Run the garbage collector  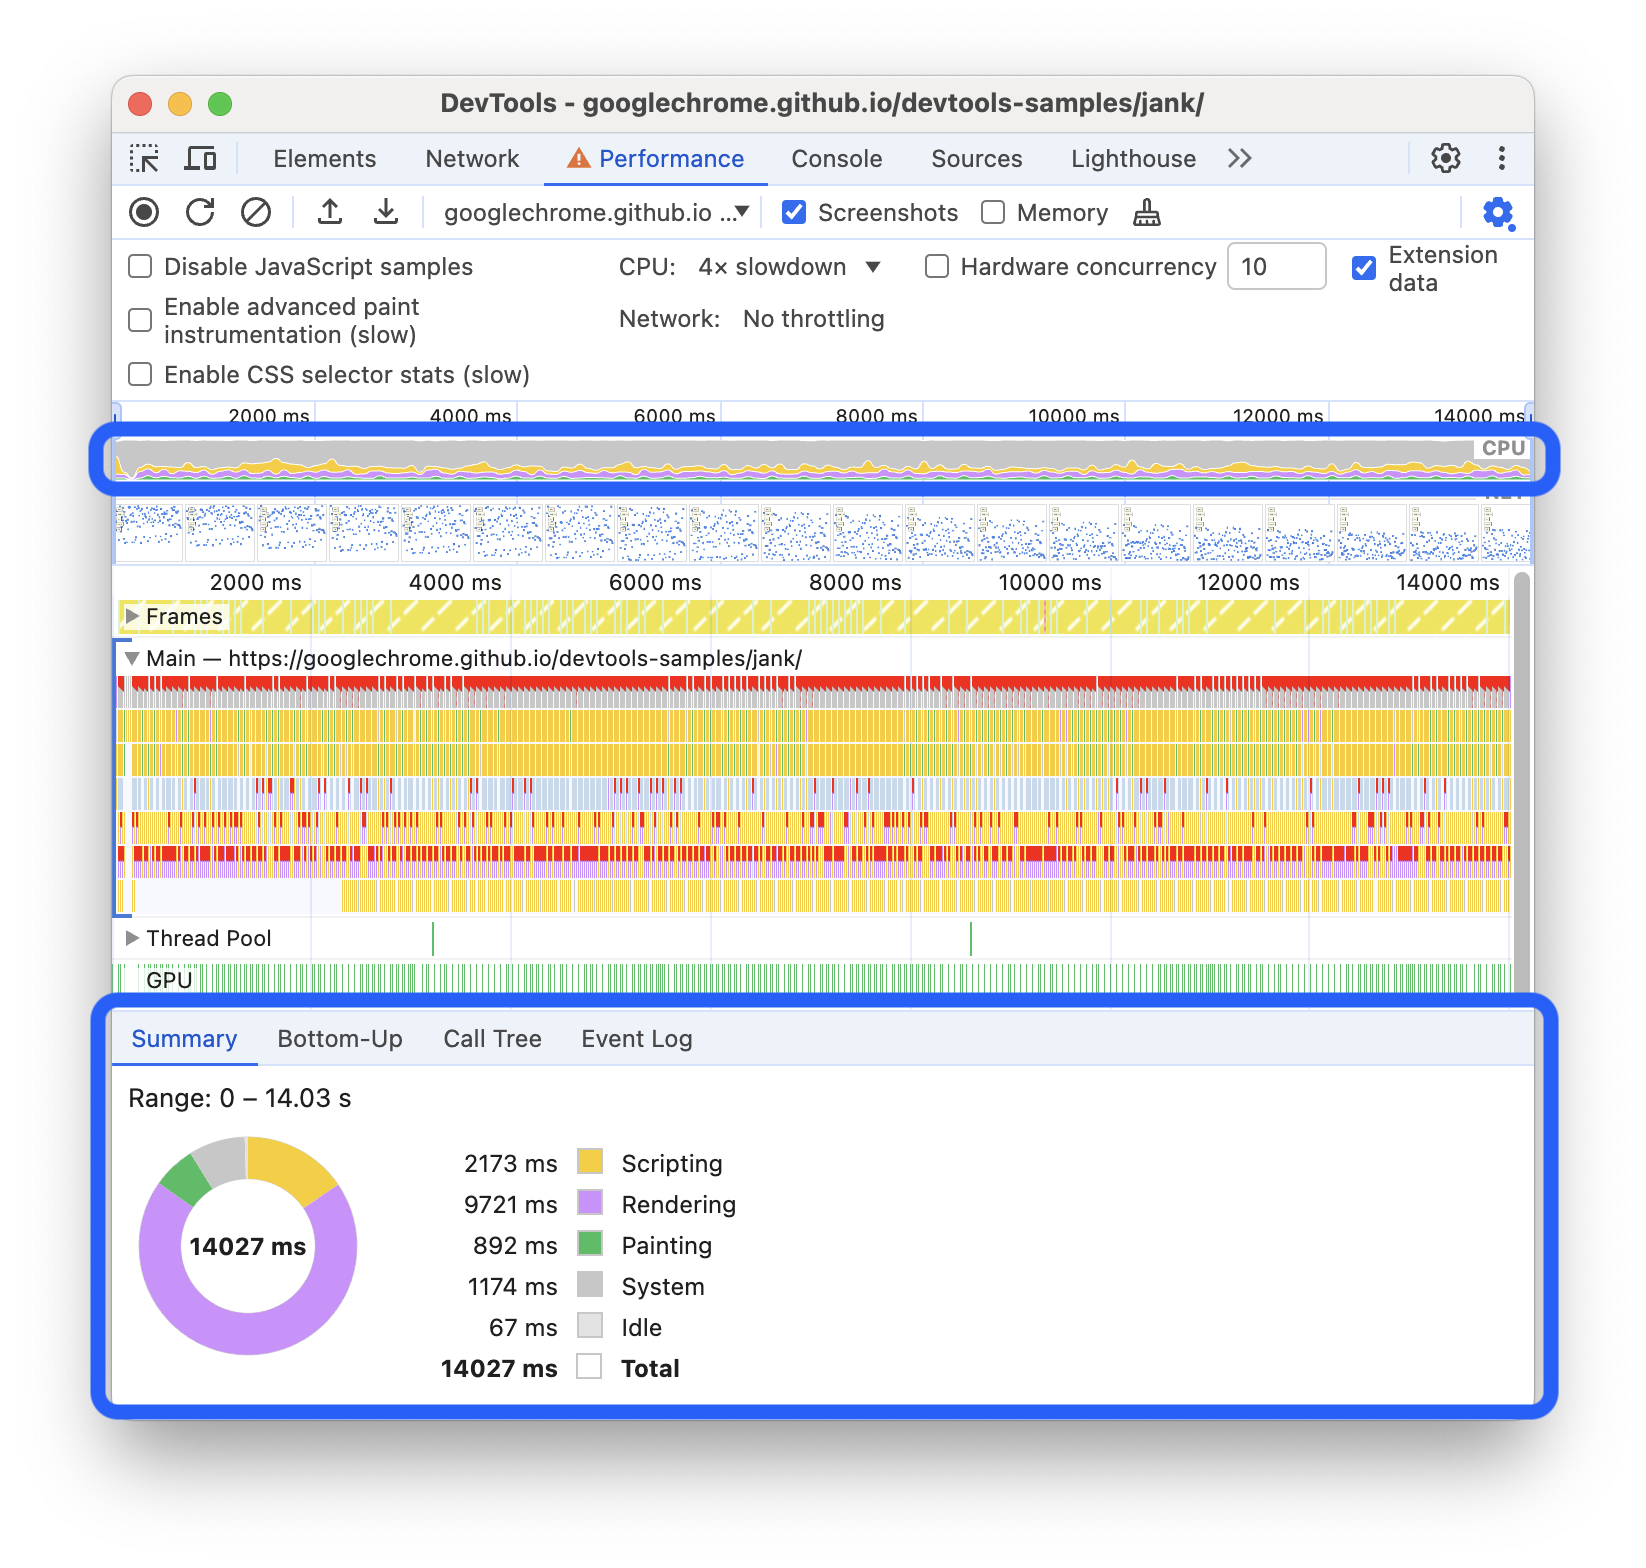1147,212
